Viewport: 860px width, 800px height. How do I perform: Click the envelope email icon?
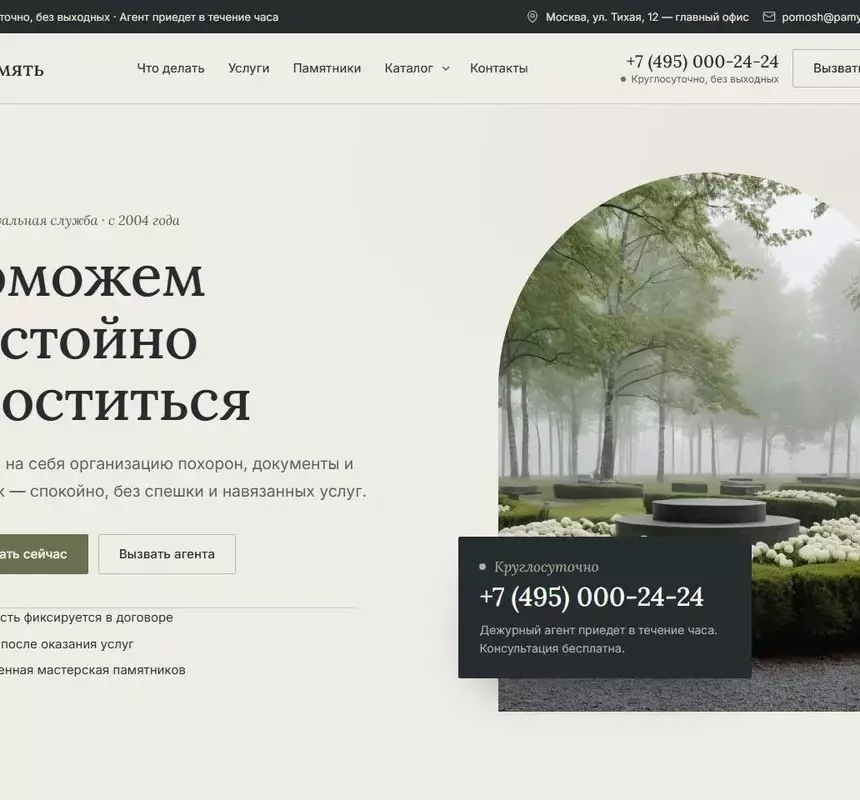pos(769,17)
